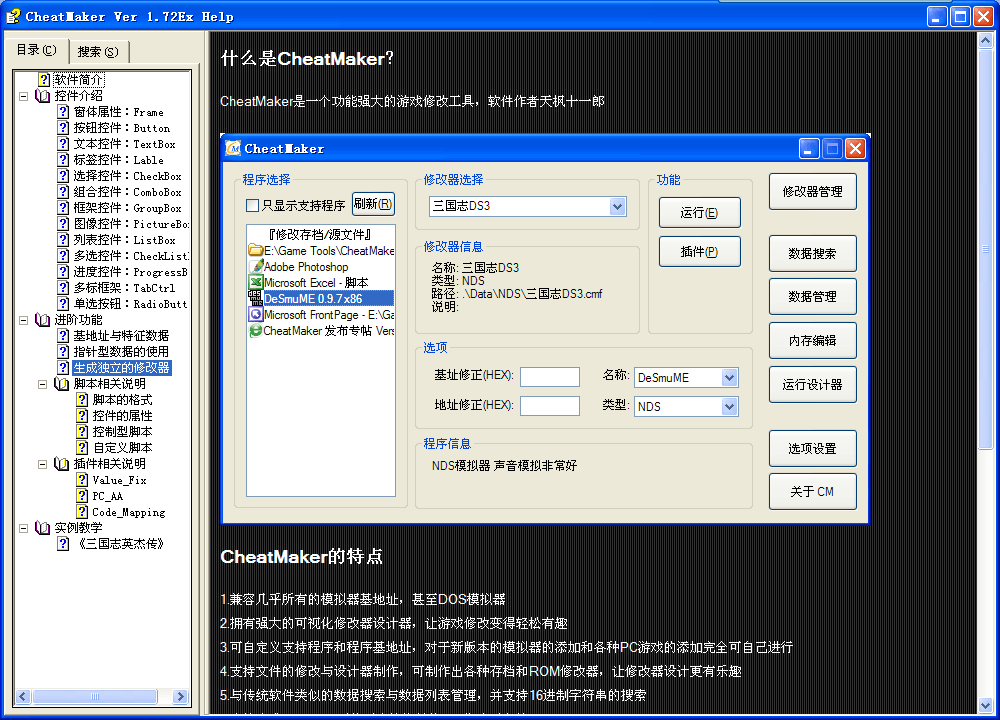The image size is (1000, 720).
Task: Click the Microsoft FrontPage icon in program list
Action: (x=256, y=314)
